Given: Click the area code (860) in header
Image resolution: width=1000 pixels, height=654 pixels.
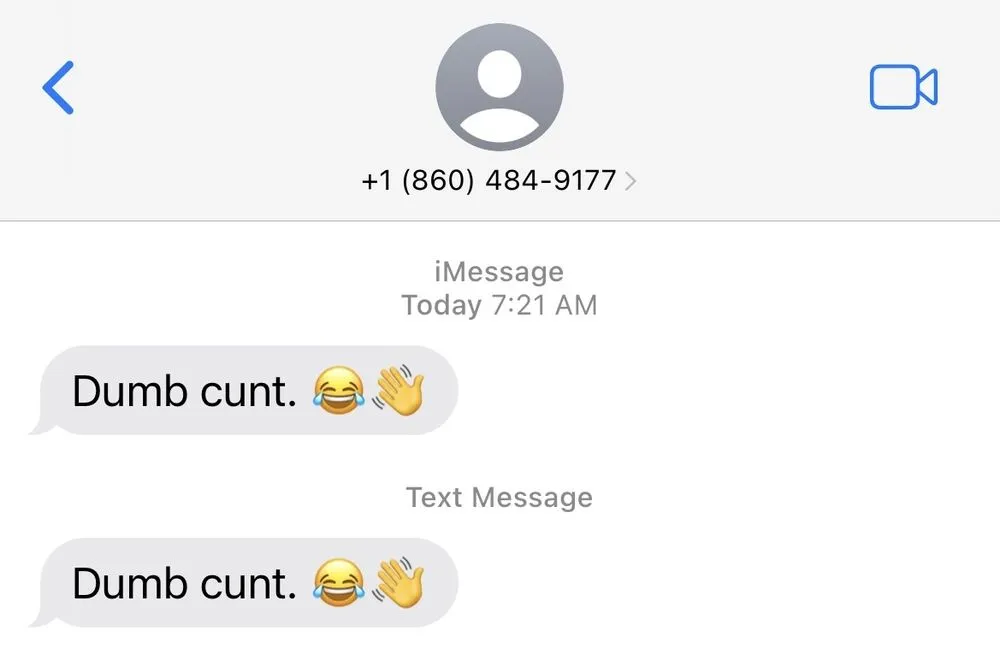Looking at the screenshot, I should click(438, 181).
